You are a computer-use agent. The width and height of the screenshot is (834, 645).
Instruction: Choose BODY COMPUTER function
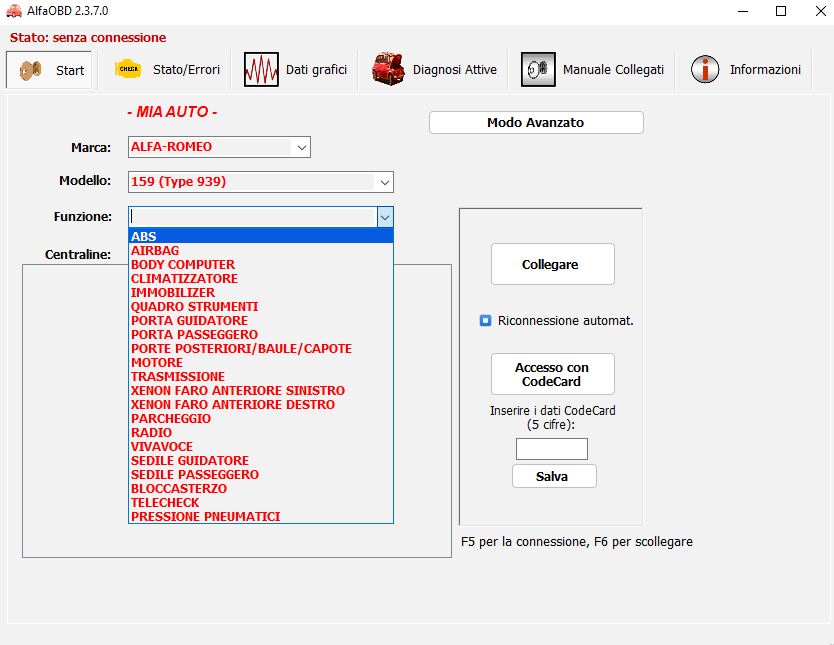[x=261, y=264]
